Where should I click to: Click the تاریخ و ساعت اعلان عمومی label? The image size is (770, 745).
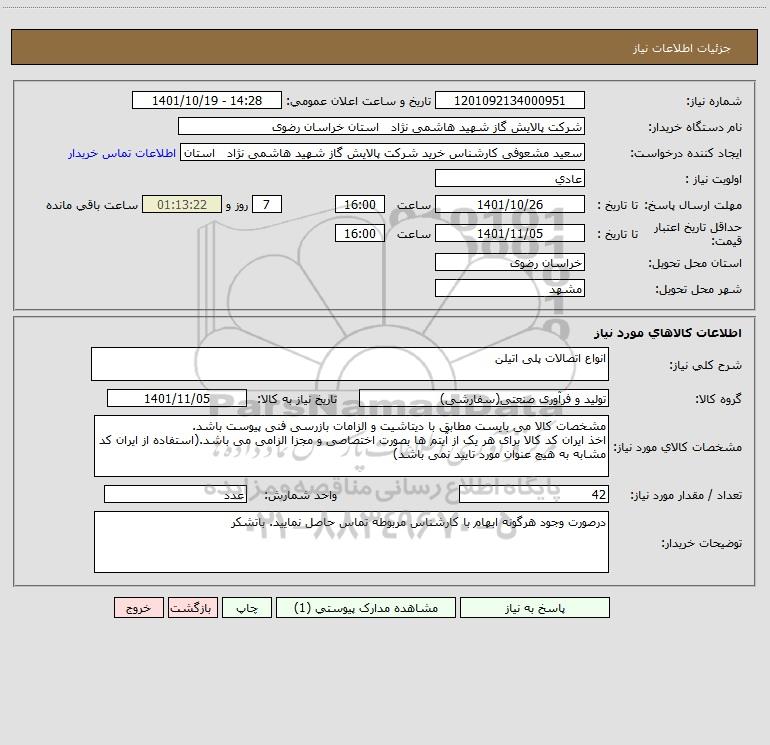coord(359,101)
